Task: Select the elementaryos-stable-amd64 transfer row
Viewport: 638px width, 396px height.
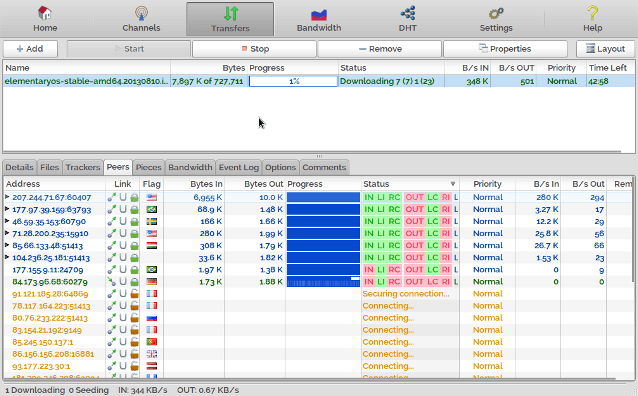Action: pyautogui.click(x=319, y=81)
